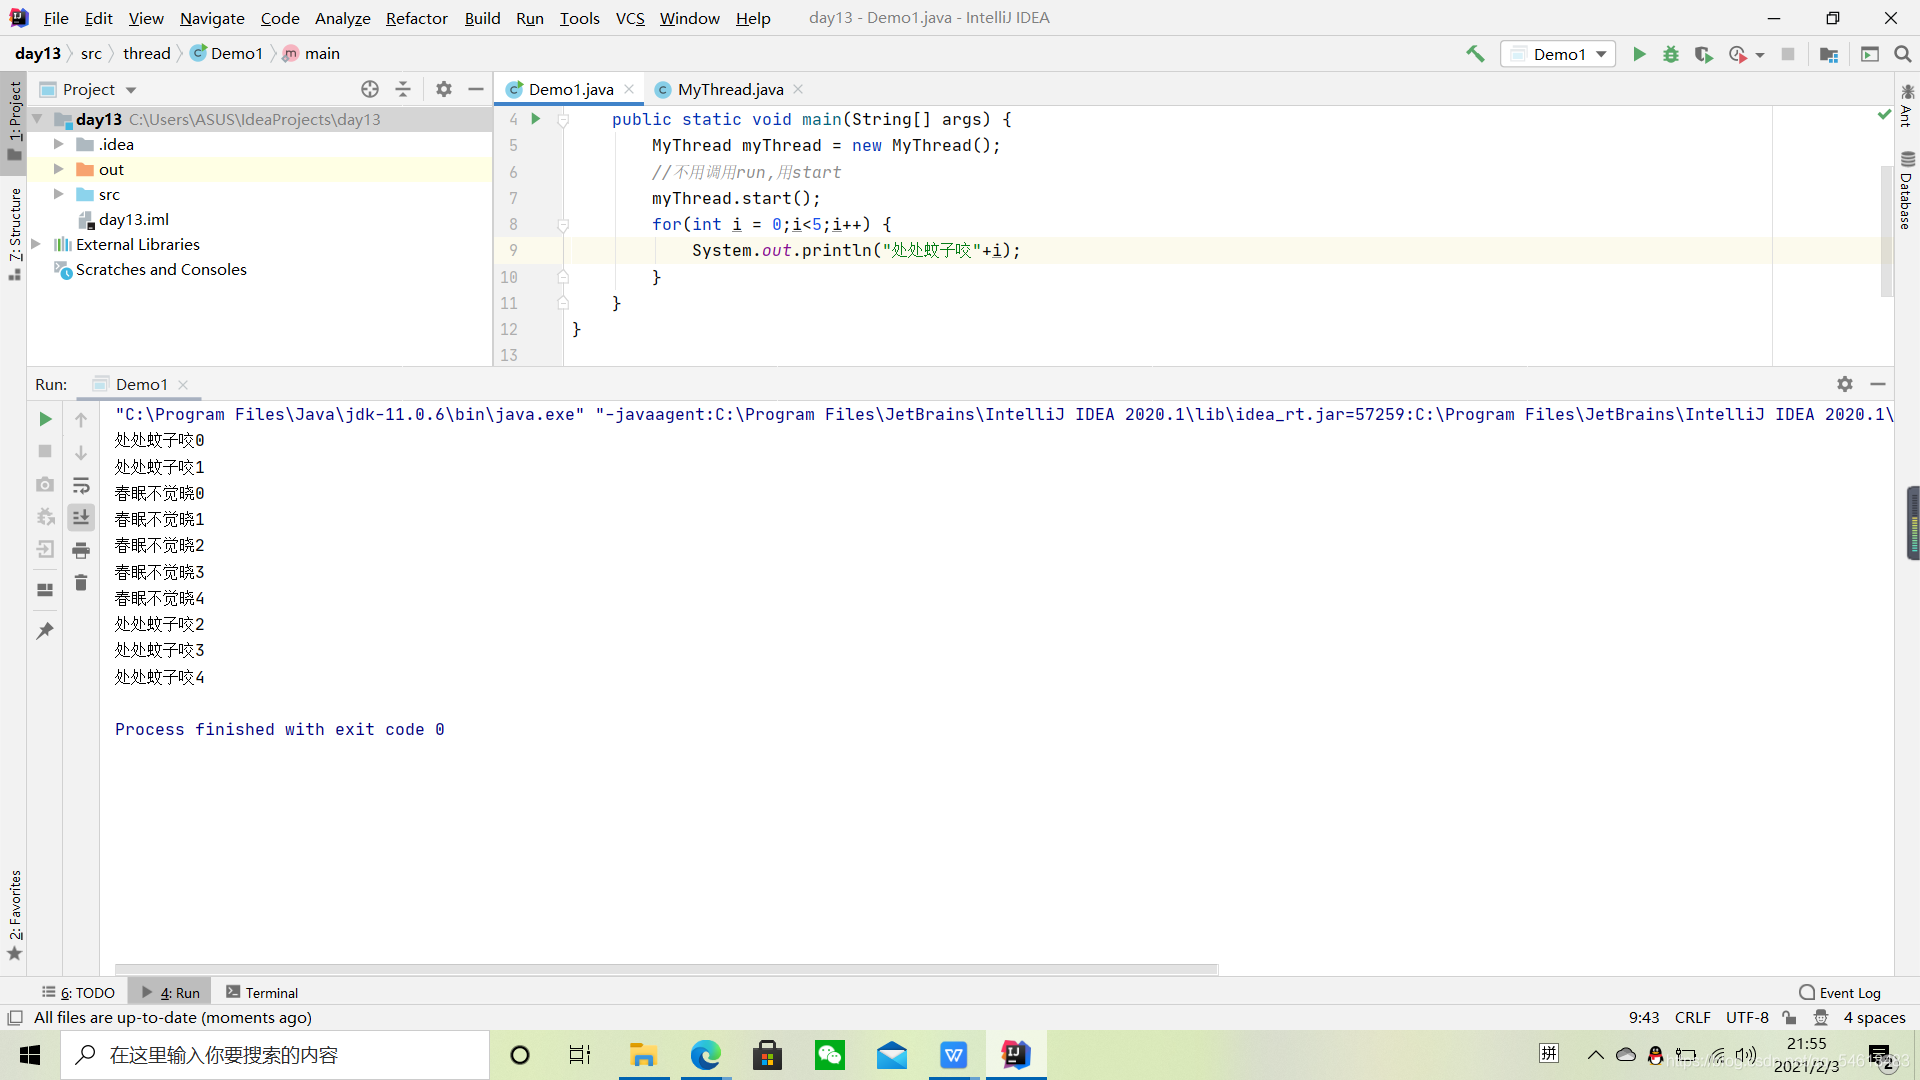1920x1080 pixels.
Task: Run Demo1 with the toolbar play button
Action: (x=1639, y=54)
